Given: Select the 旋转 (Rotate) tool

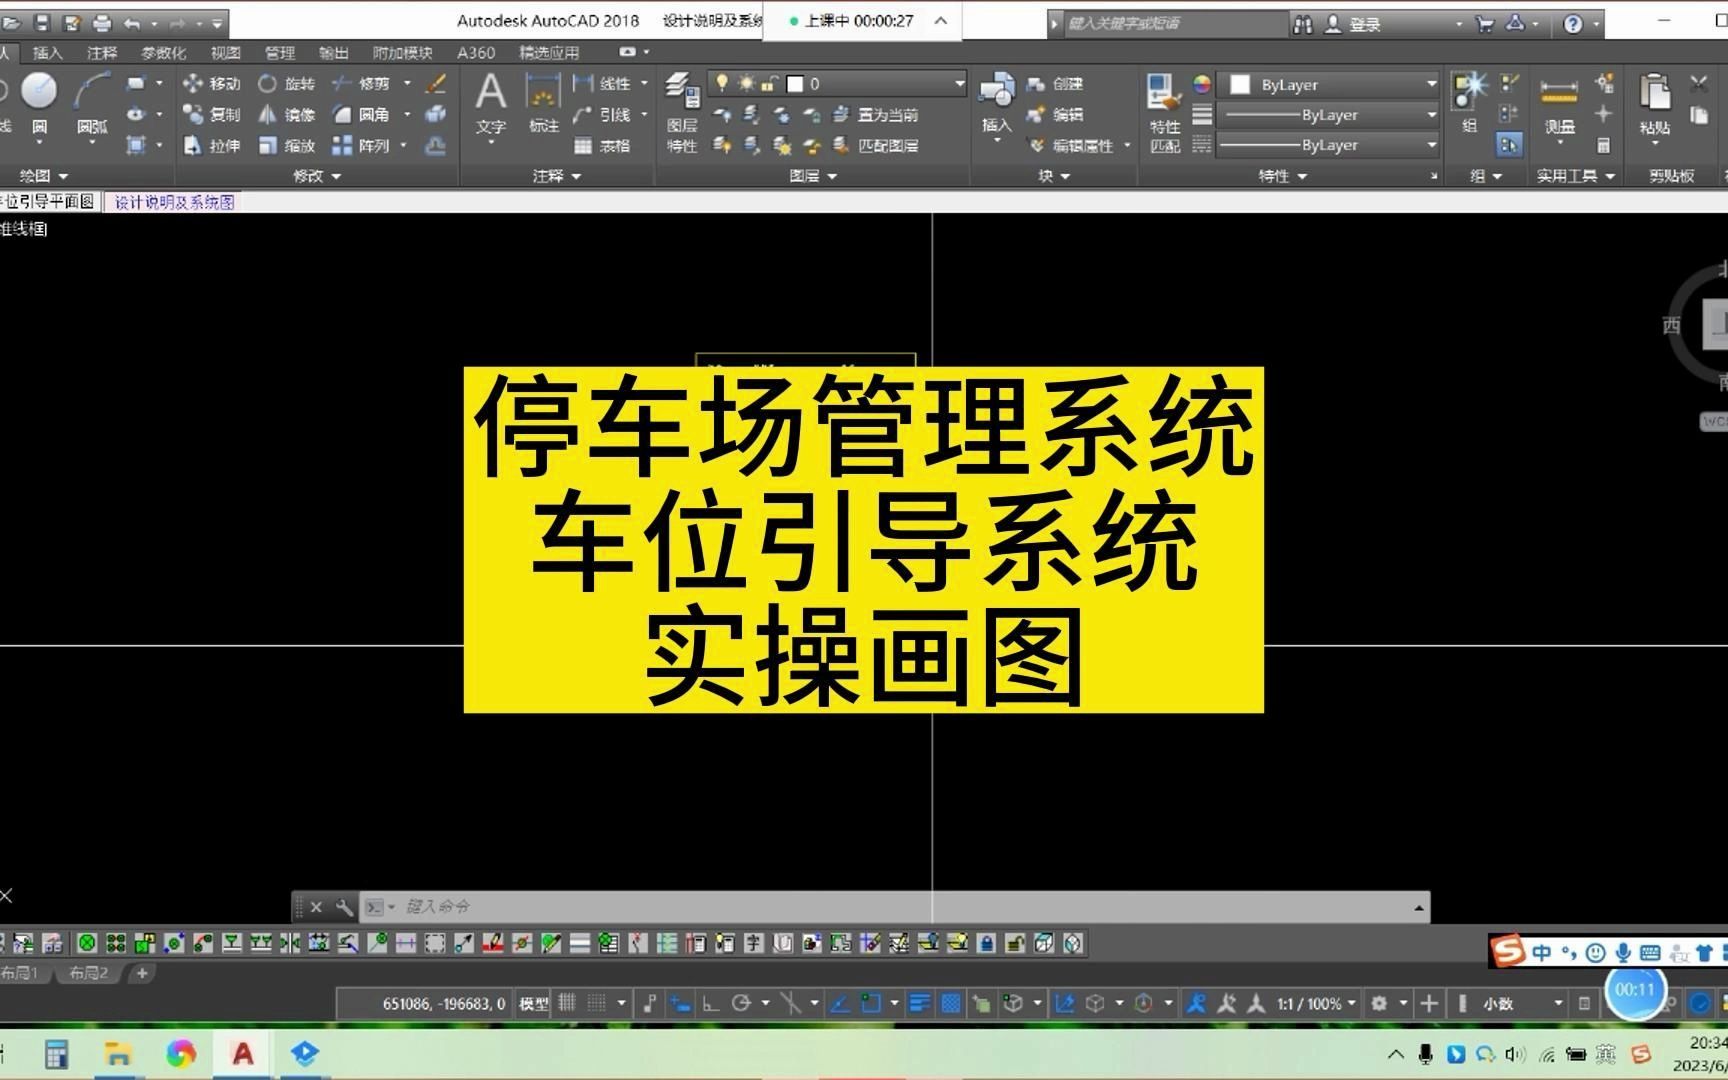Looking at the screenshot, I should tap(286, 84).
